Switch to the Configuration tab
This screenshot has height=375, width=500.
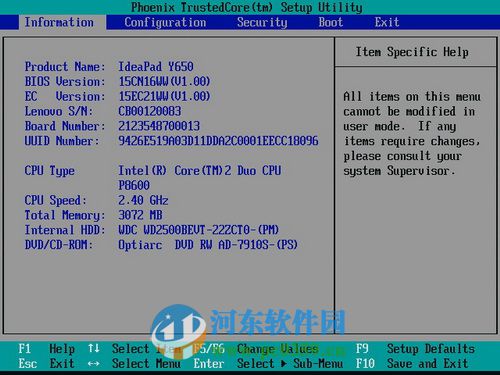click(165, 22)
